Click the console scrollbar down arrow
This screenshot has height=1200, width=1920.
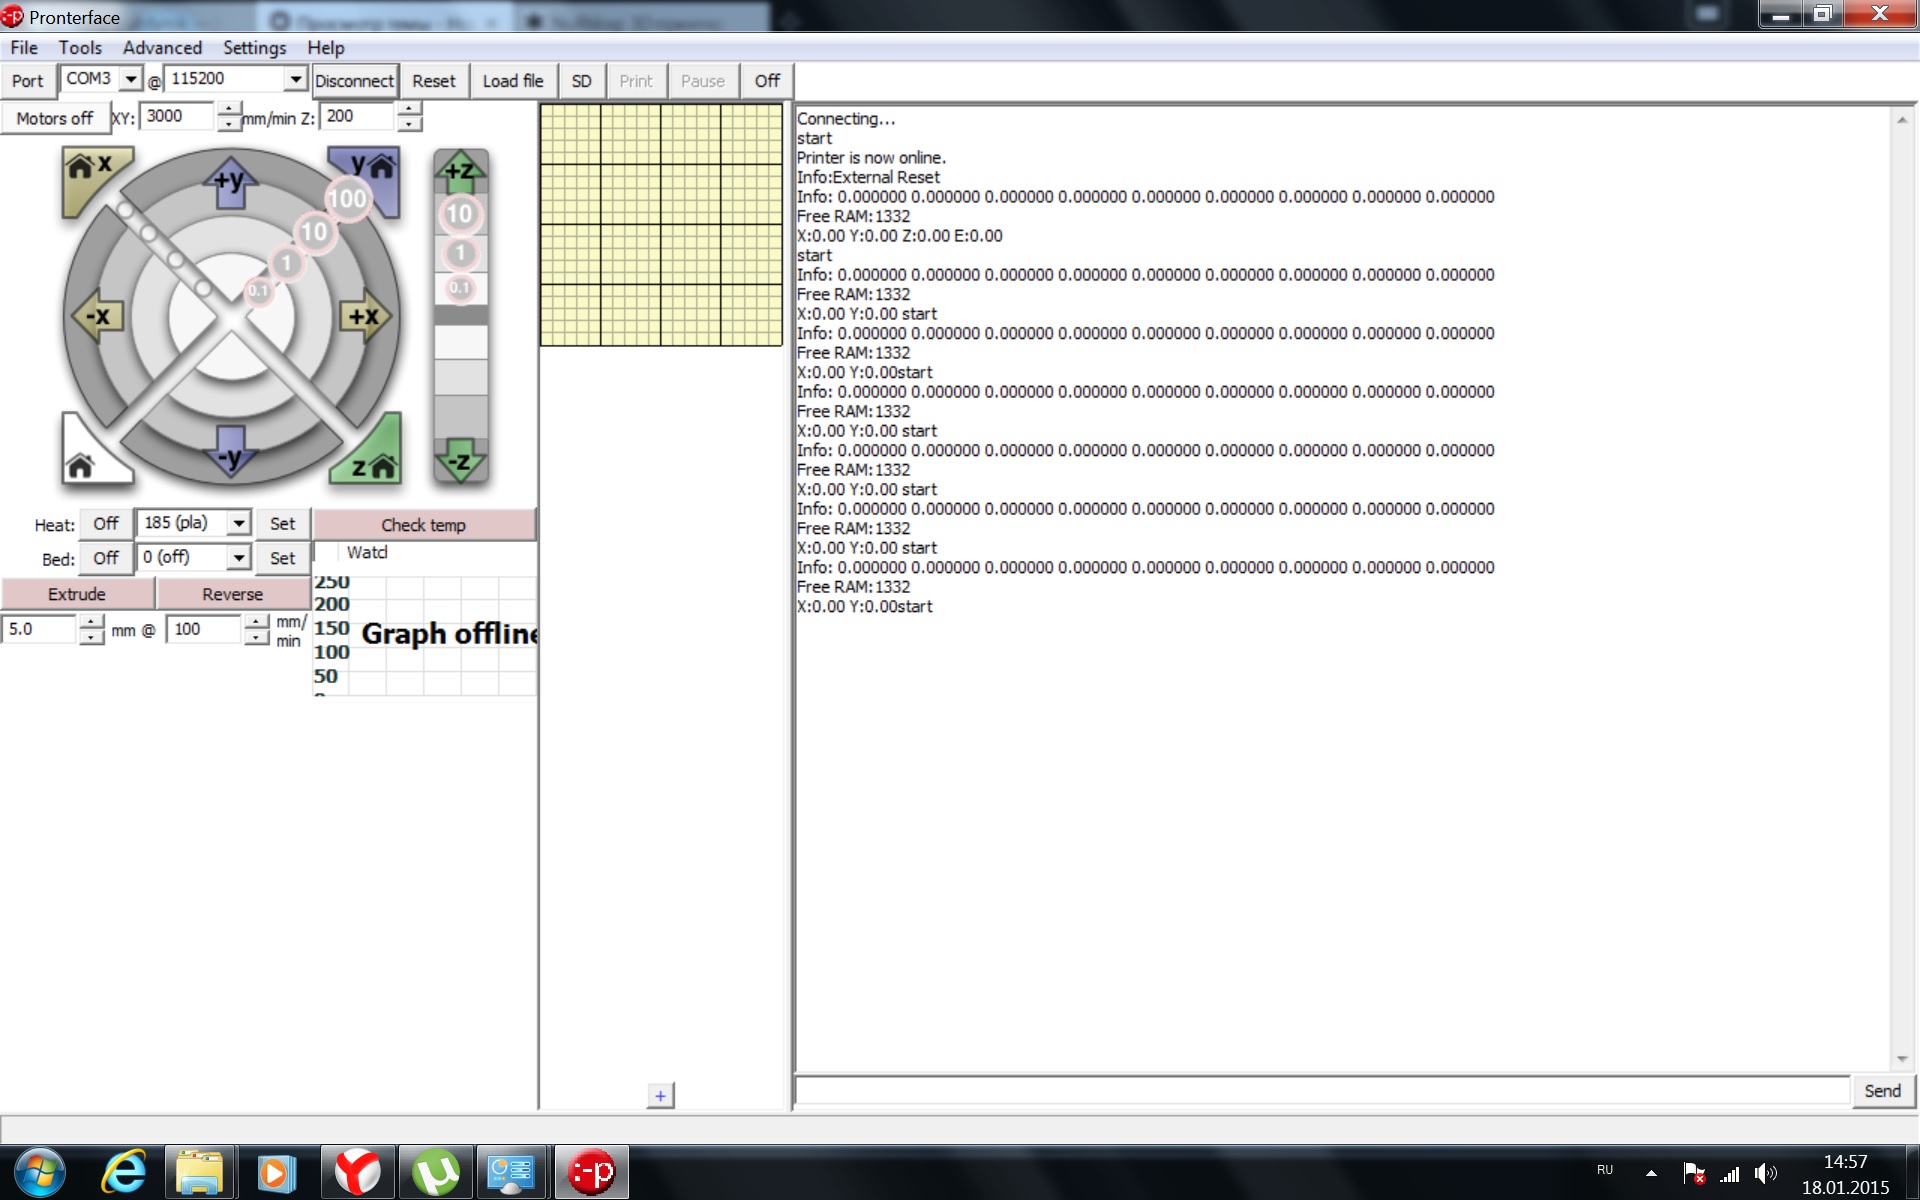click(x=1901, y=1060)
